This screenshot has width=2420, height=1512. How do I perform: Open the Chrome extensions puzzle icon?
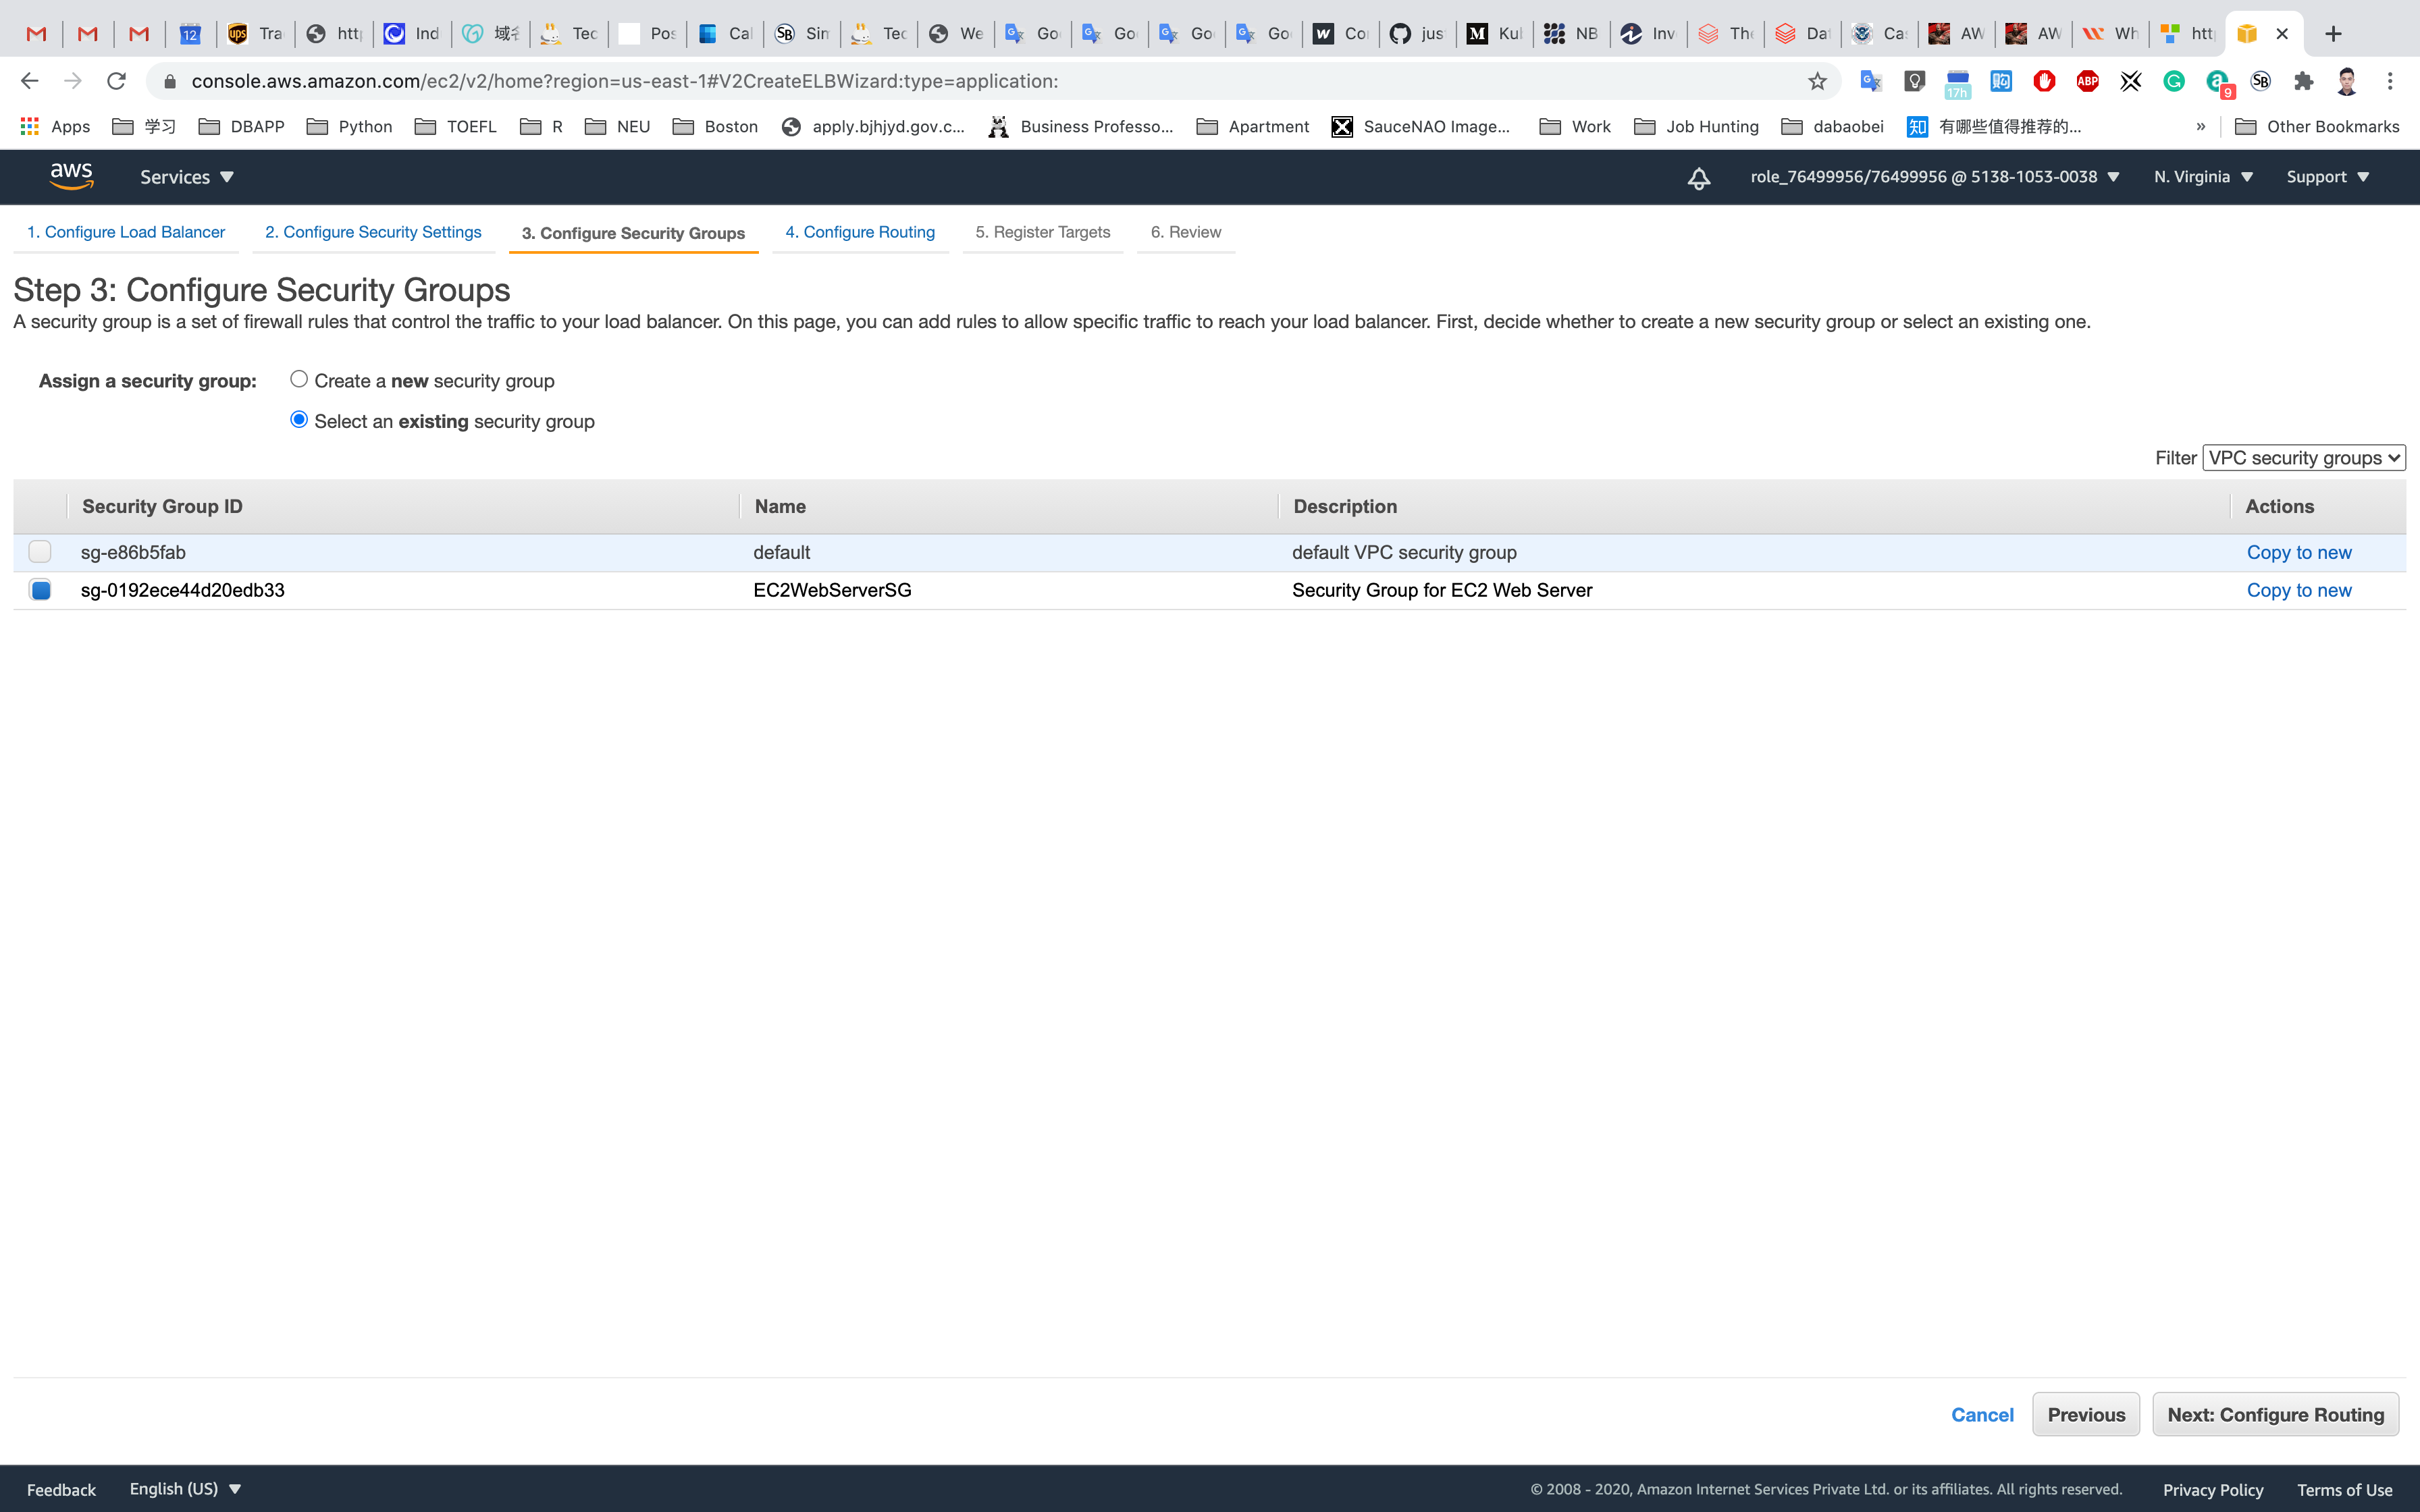tap(2303, 81)
